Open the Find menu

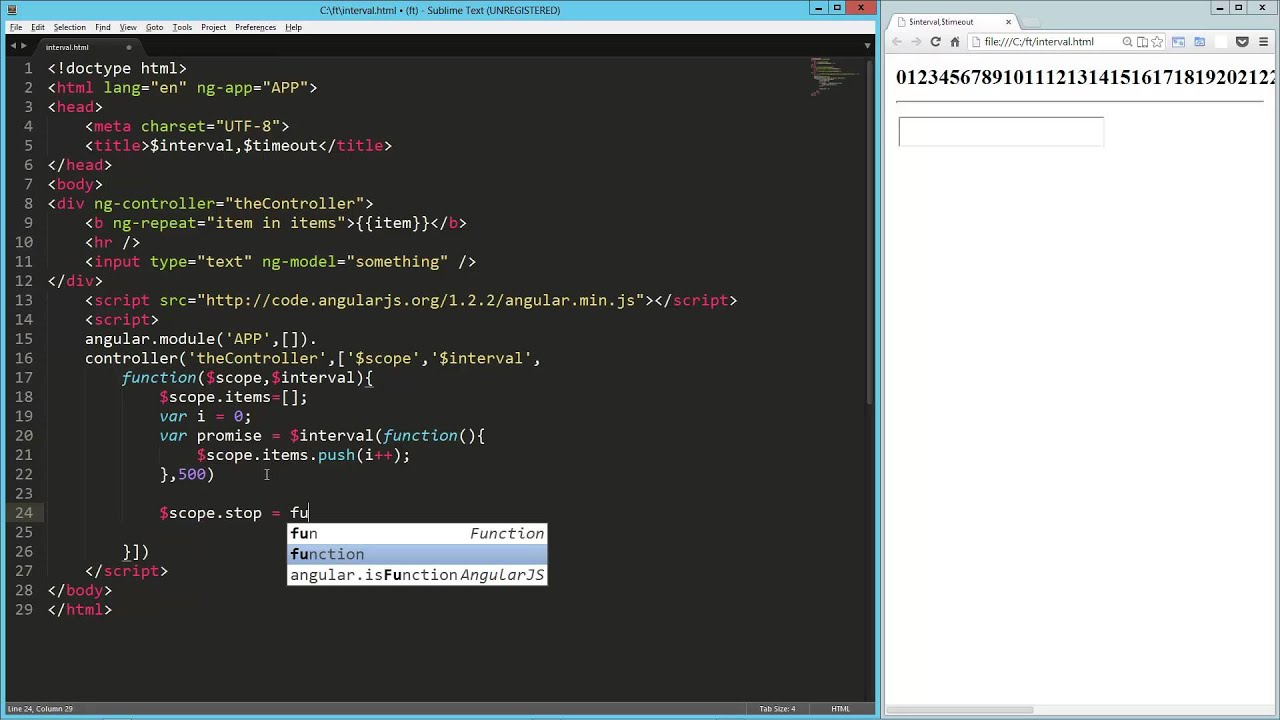[x=102, y=27]
